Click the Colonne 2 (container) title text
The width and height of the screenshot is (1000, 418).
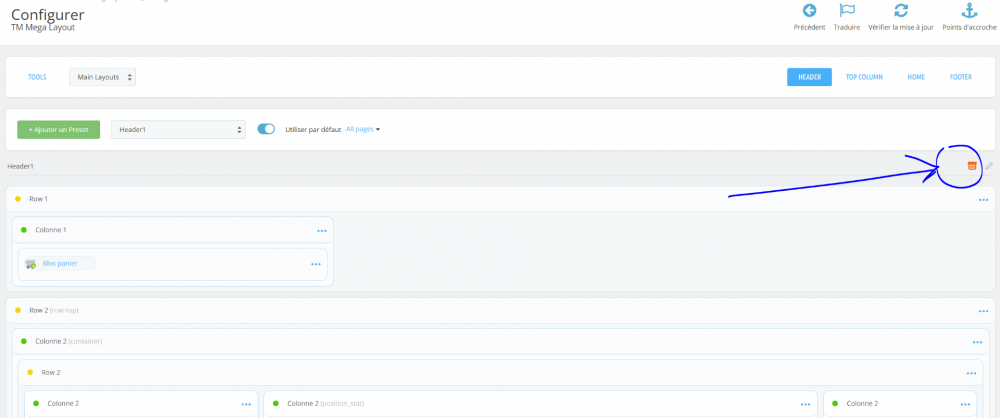(x=69, y=341)
